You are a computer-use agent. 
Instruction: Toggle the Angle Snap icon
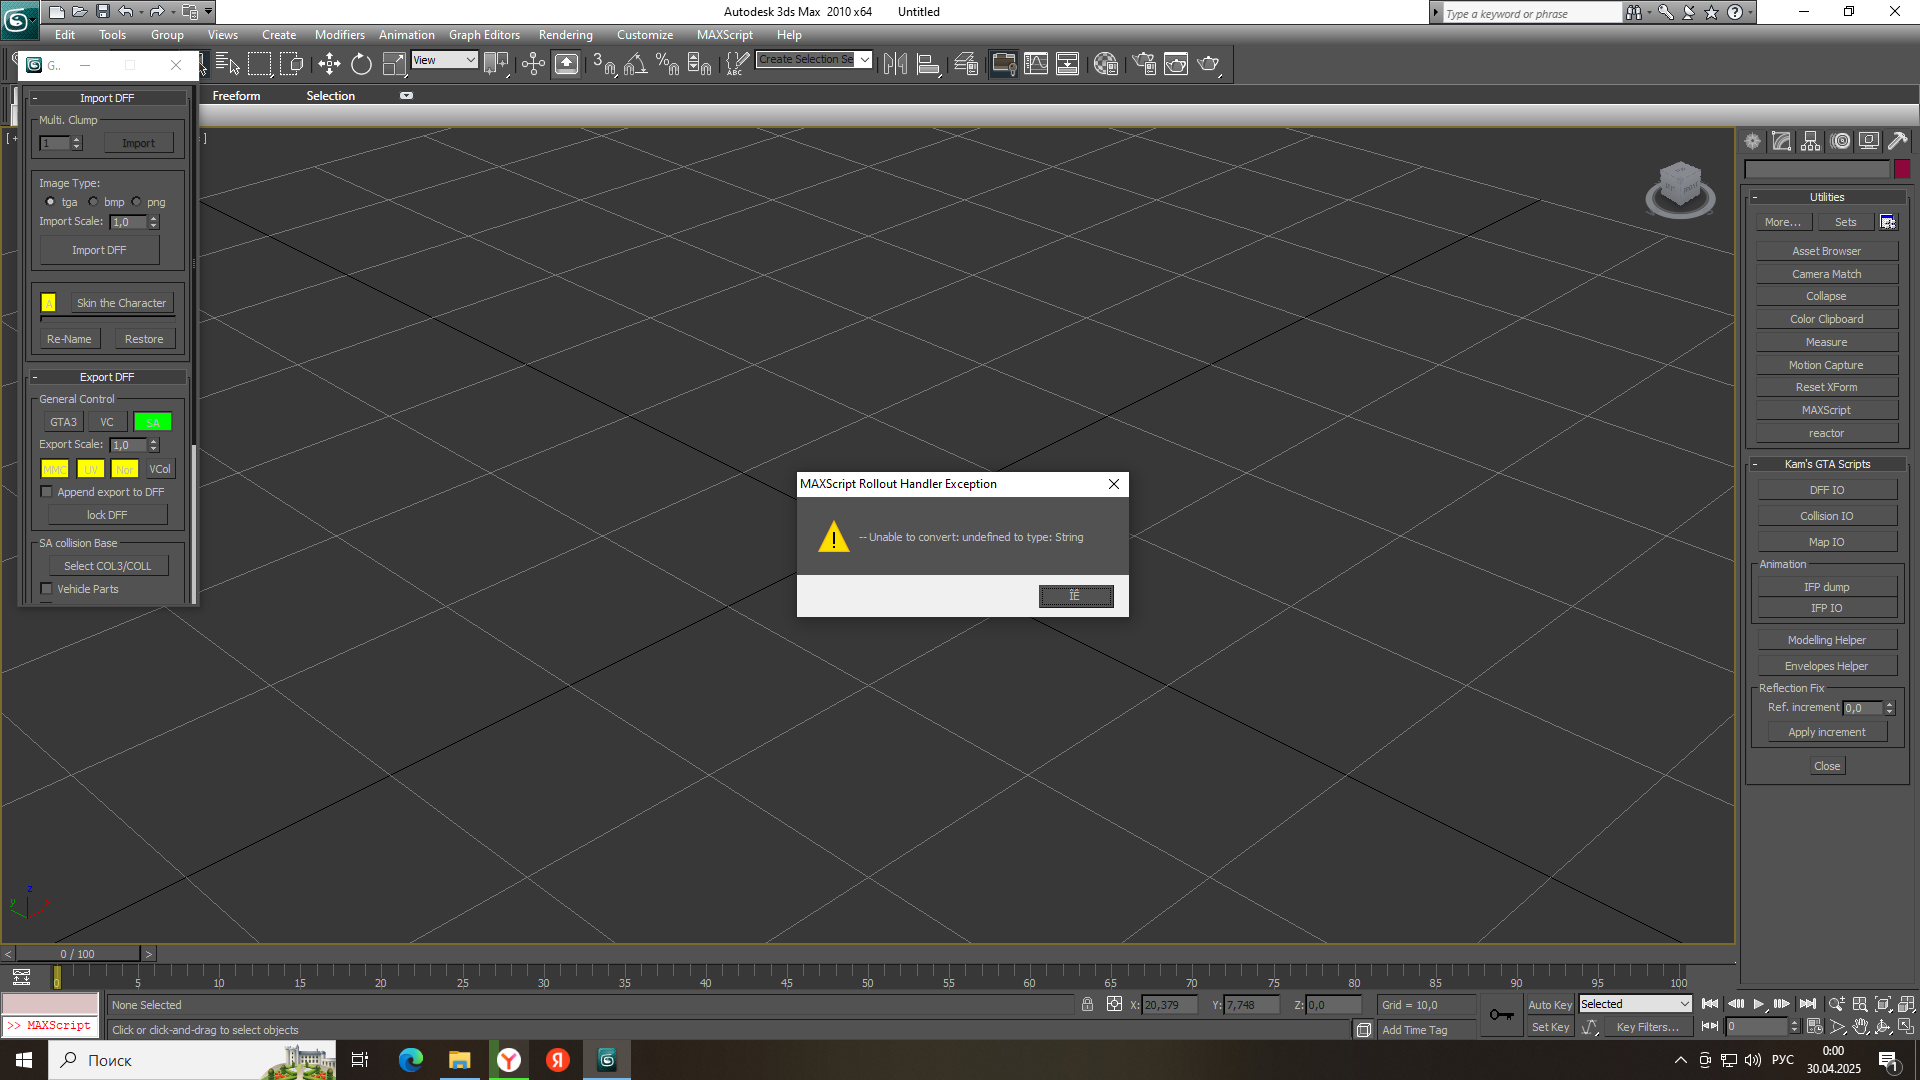[x=635, y=65]
